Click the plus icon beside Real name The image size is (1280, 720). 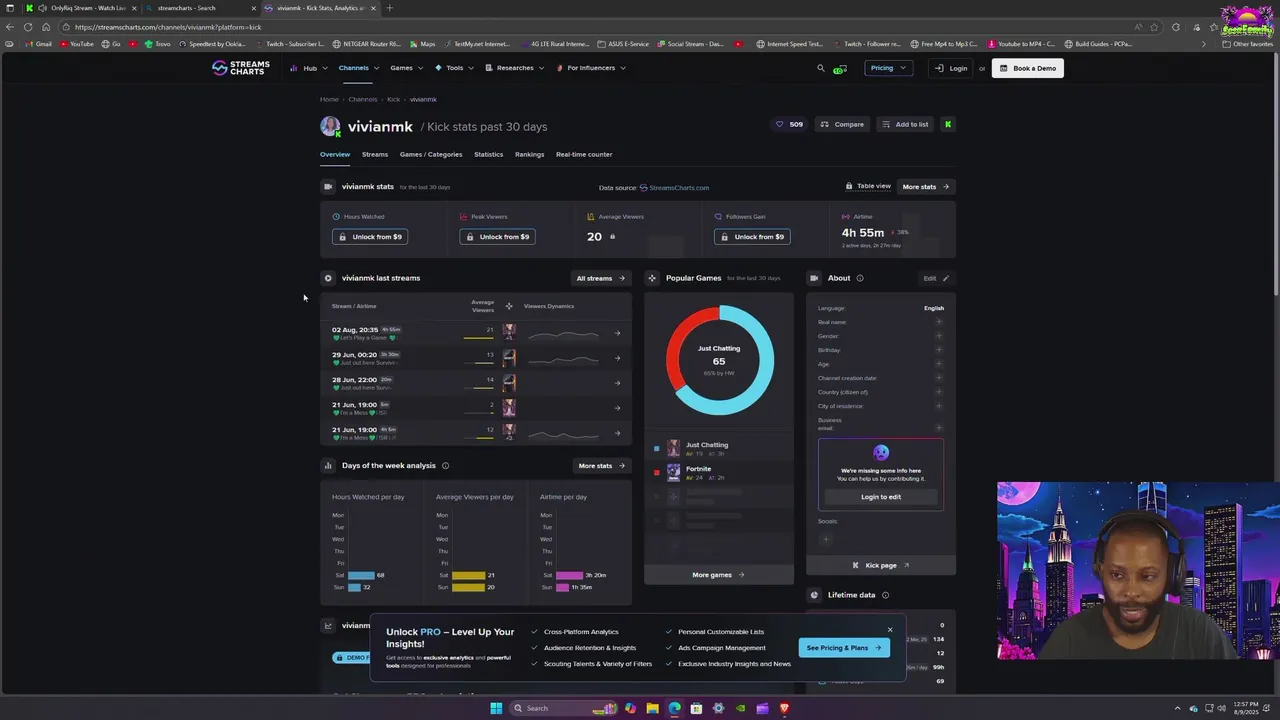939,322
